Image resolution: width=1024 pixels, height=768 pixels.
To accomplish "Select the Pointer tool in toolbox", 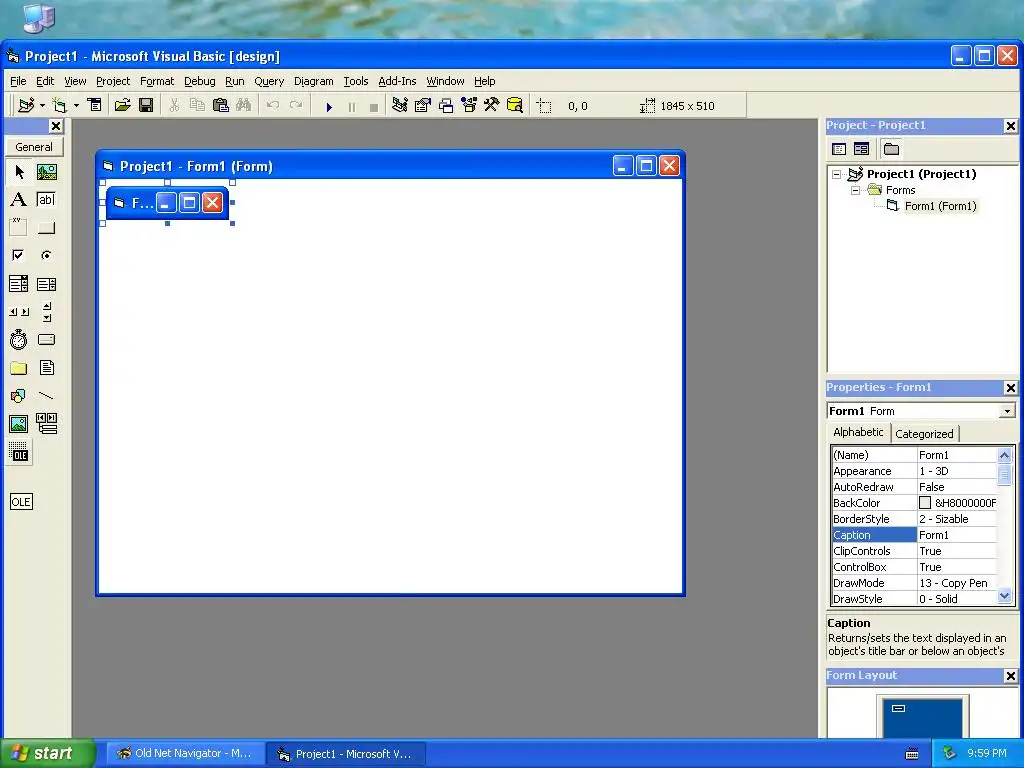I will pyautogui.click(x=19, y=172).
